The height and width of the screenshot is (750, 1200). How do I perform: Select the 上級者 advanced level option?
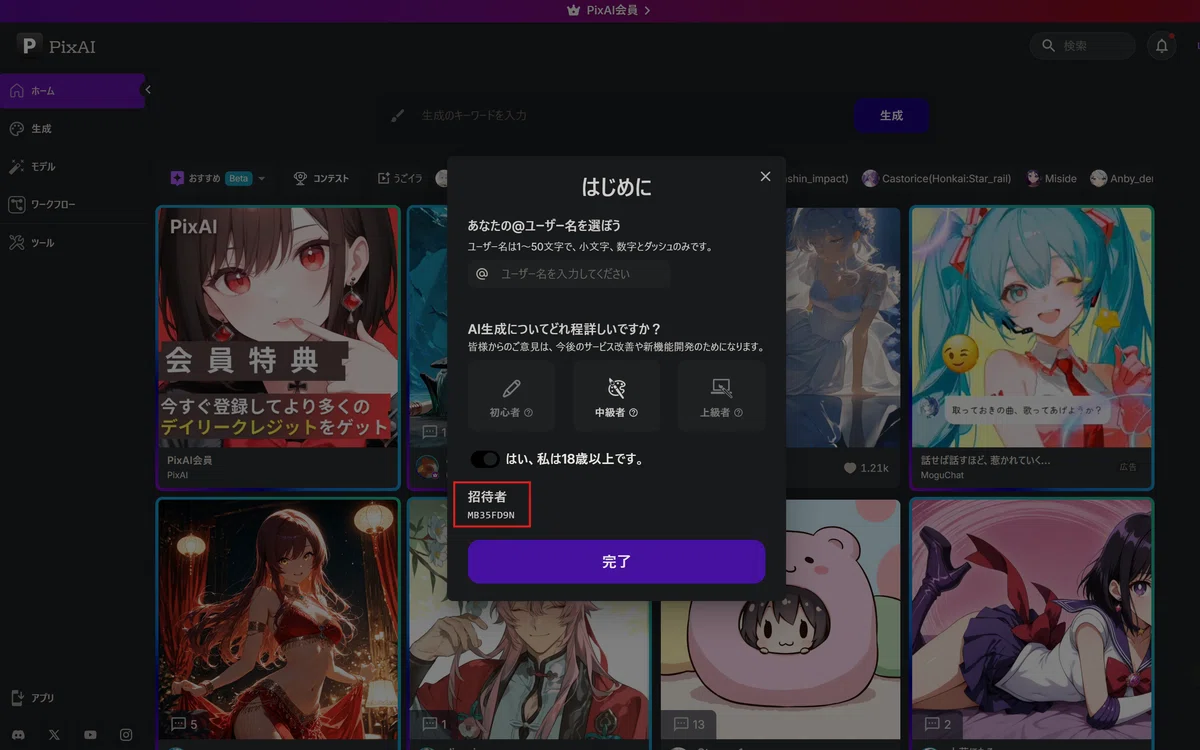coord(721,396)
